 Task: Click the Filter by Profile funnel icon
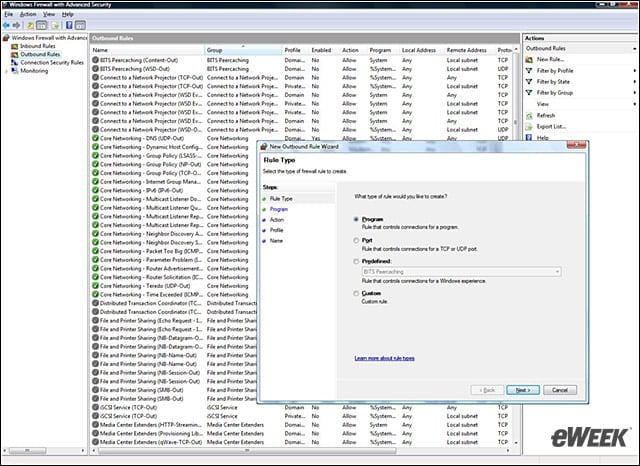pos(529,71)
